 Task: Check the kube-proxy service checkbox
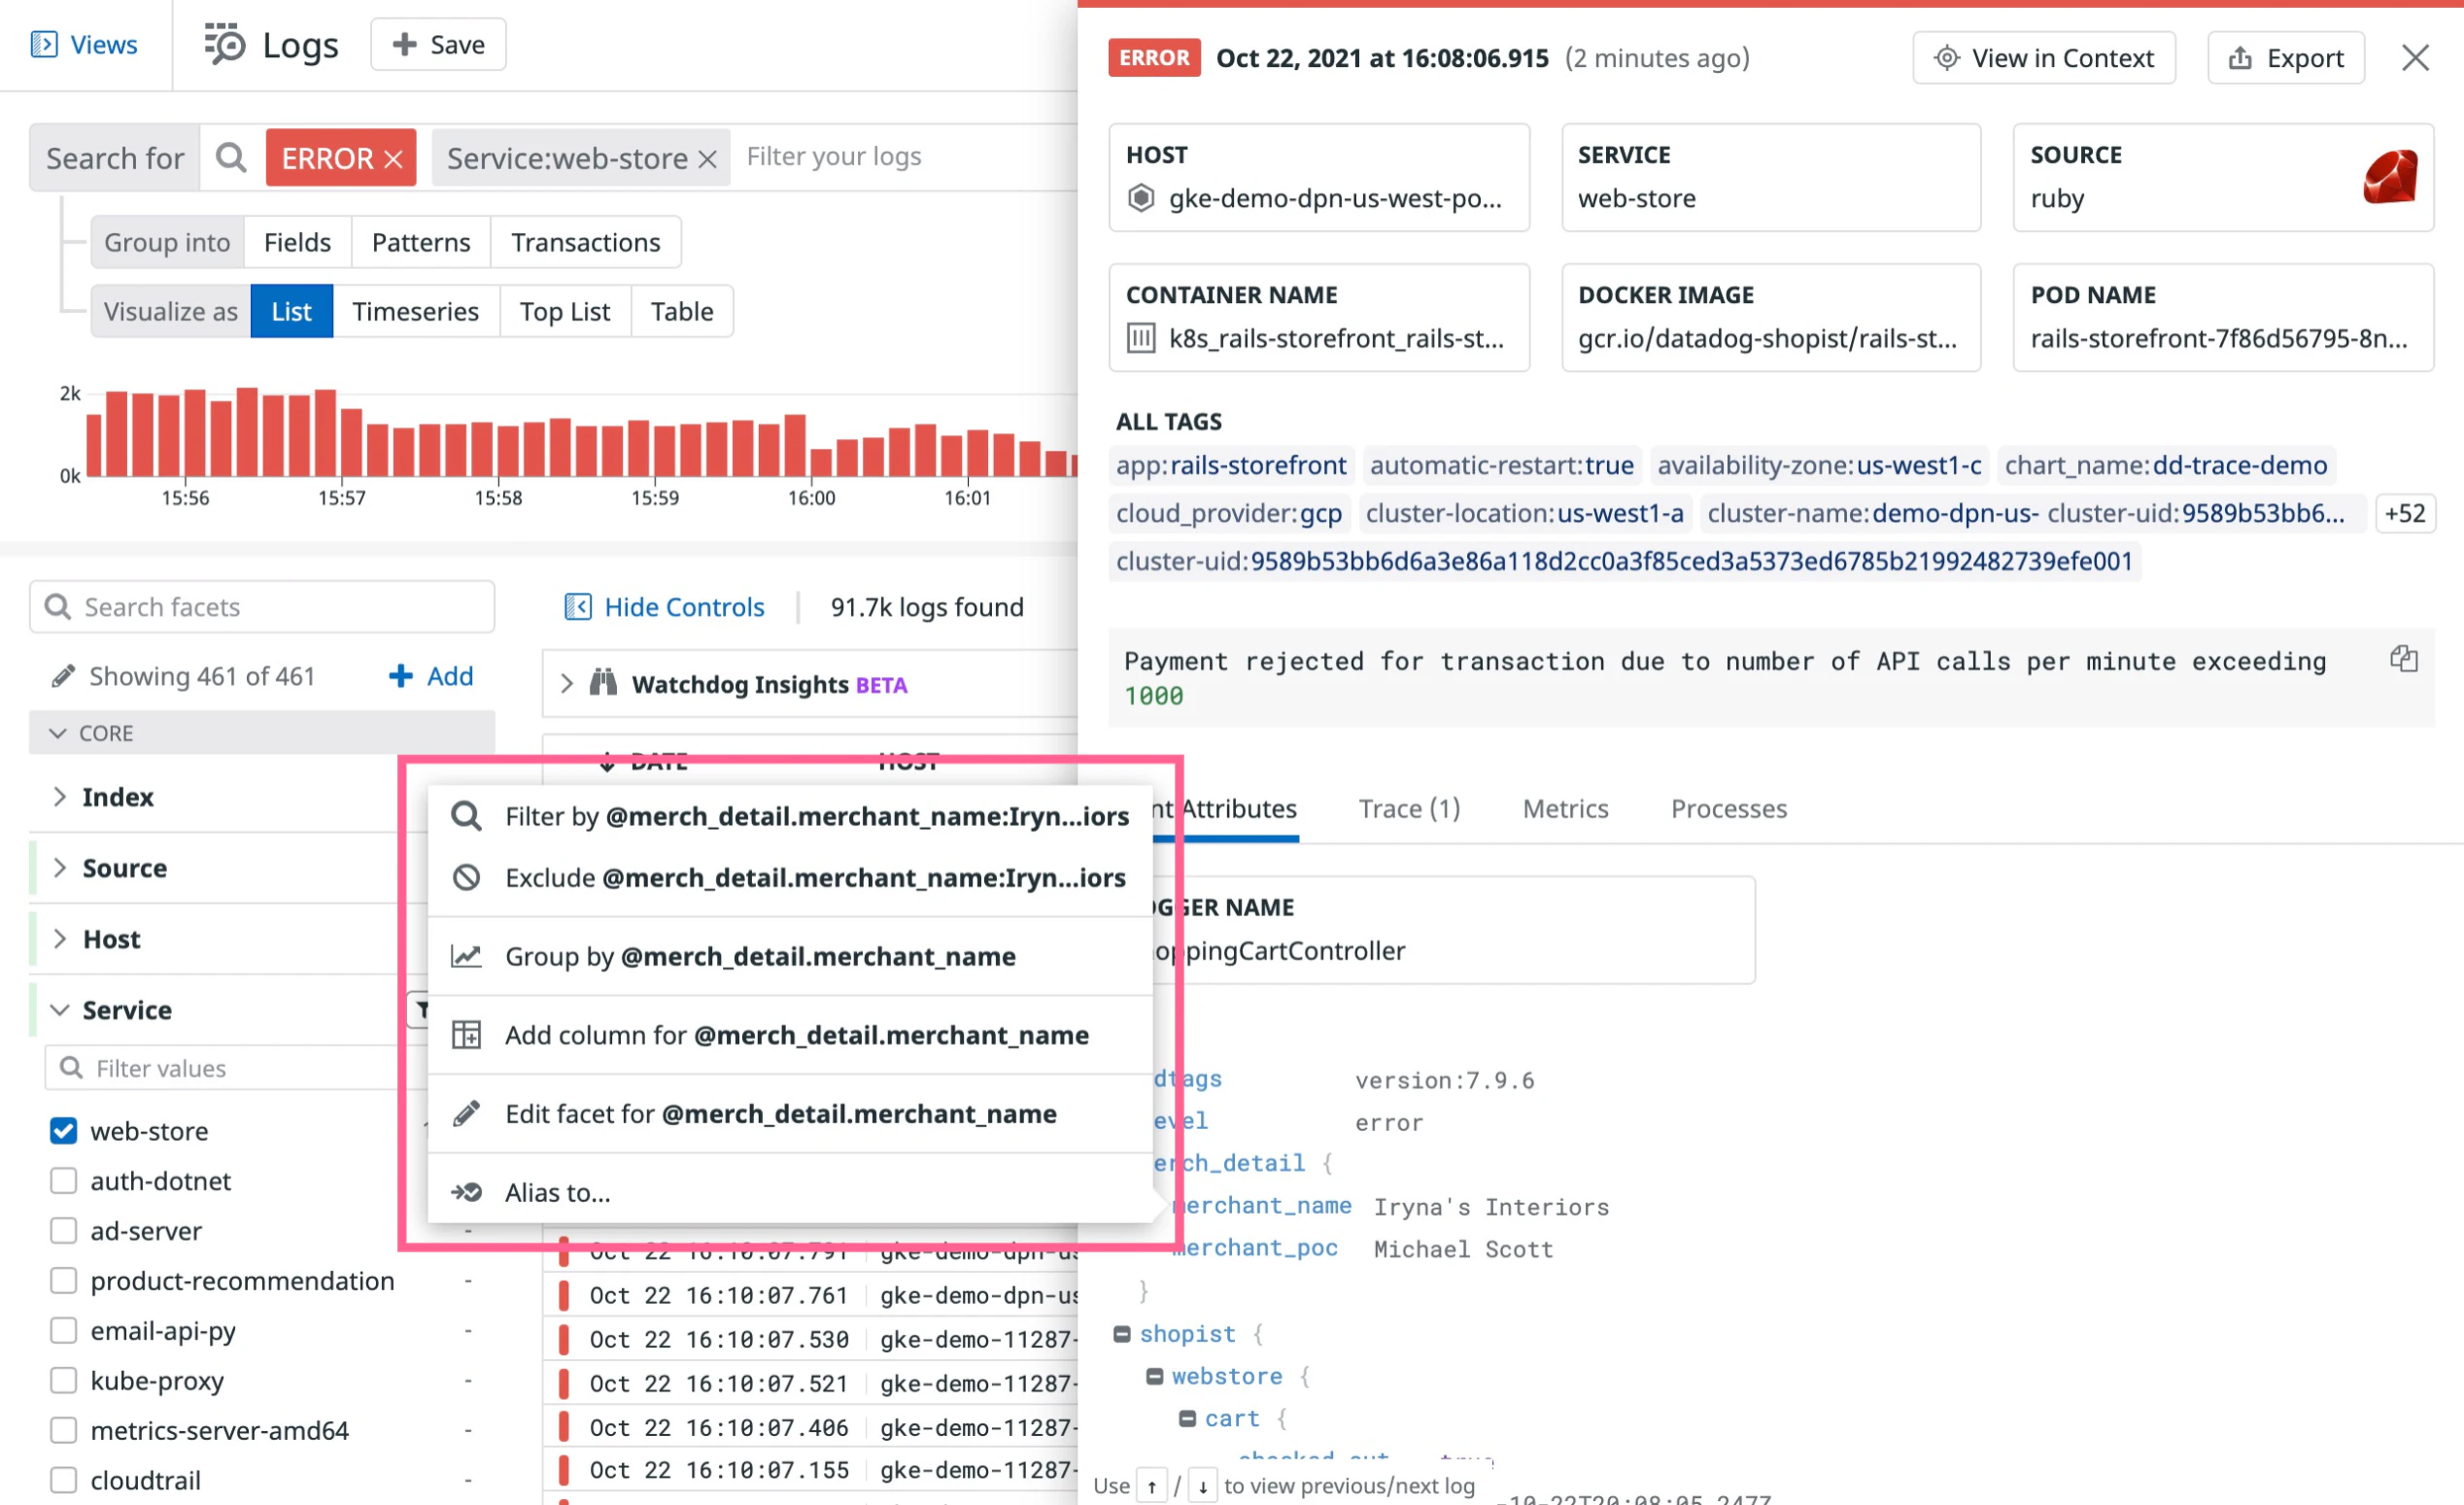tap(64, 1381)
